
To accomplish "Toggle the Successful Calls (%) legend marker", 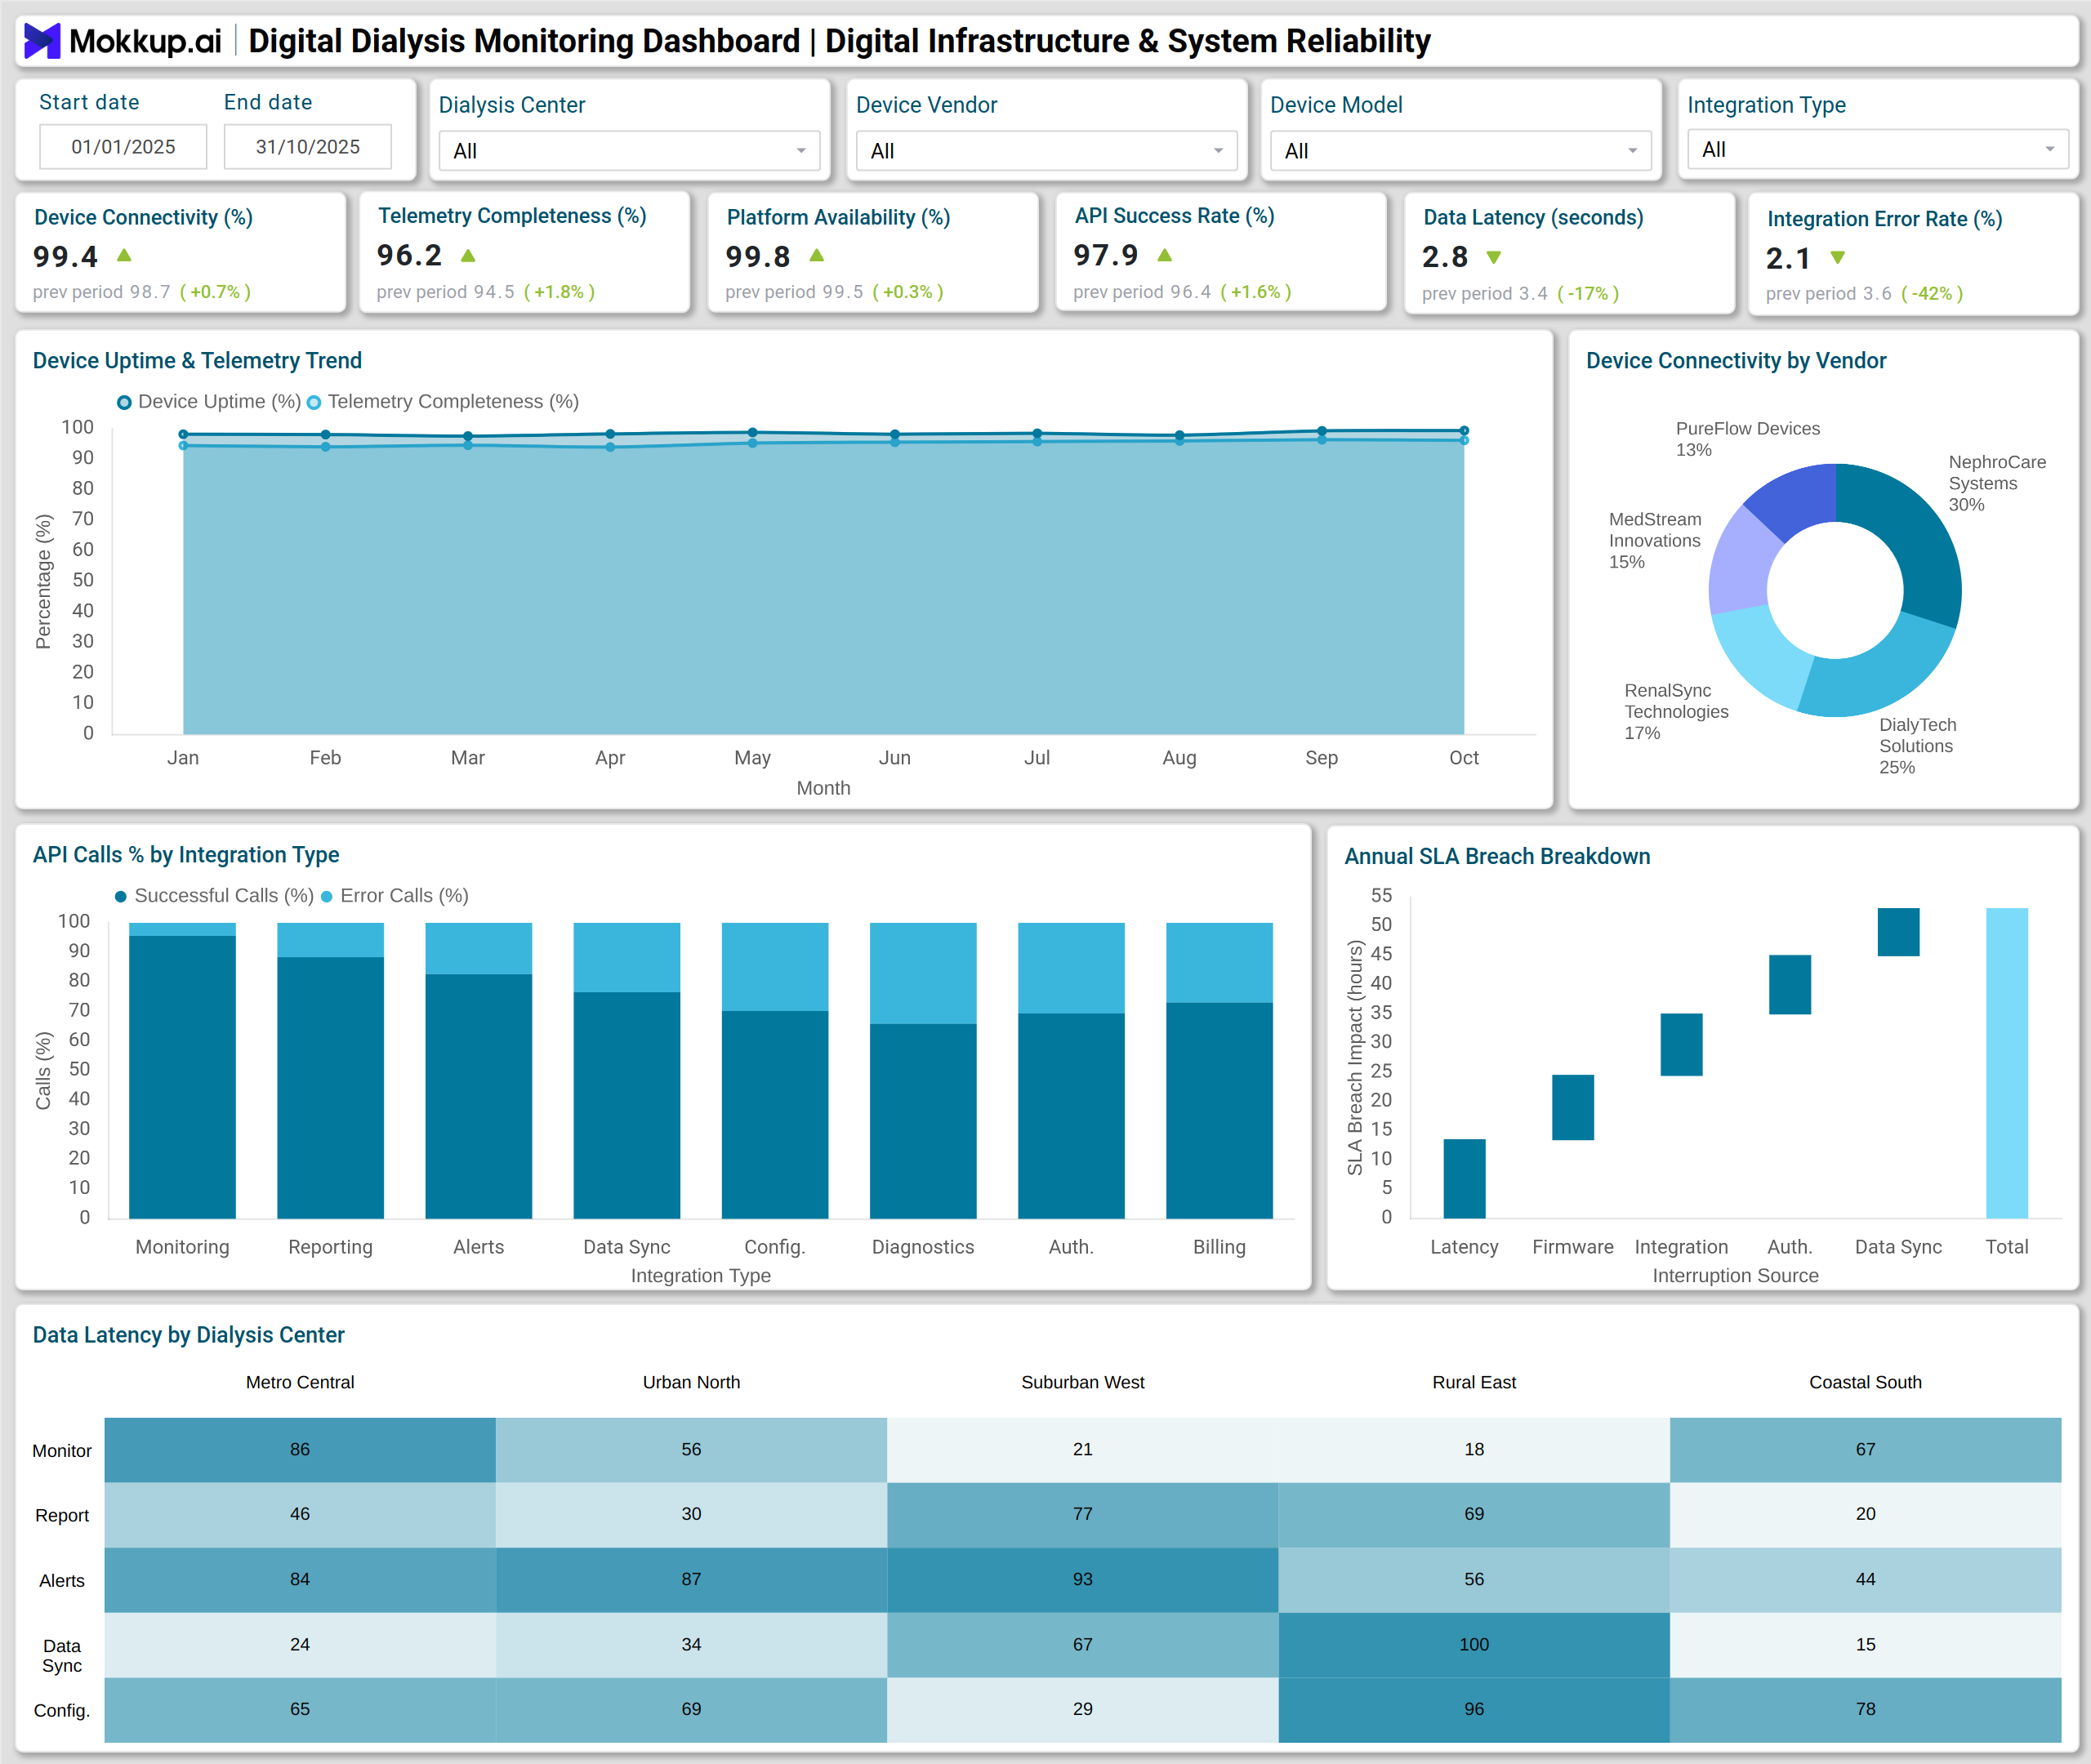I will pyautogui.click(x=121, y=896).
